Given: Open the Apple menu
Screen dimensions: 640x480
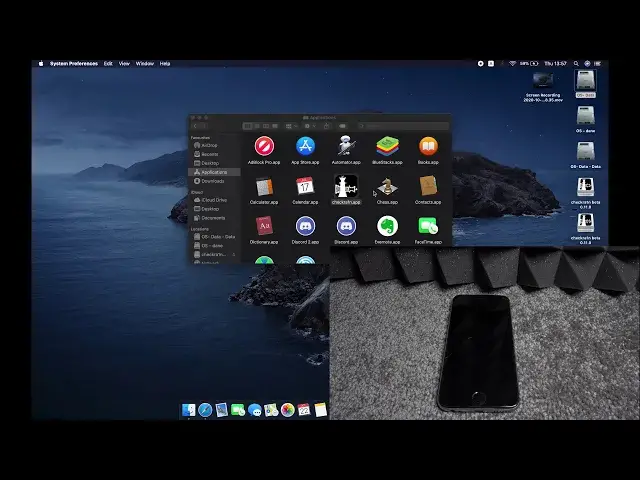Looking at the screenshot, I should tap(41, 64).
